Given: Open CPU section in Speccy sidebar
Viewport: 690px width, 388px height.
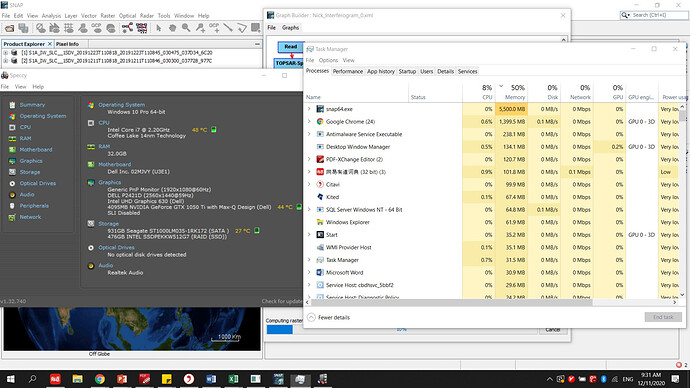Looking at the screenshot, I should 25,127.
